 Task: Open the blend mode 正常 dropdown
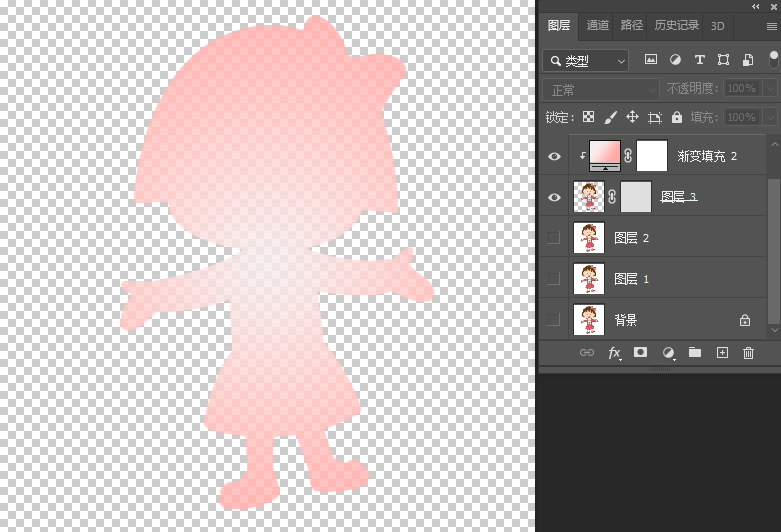point(600,89)
